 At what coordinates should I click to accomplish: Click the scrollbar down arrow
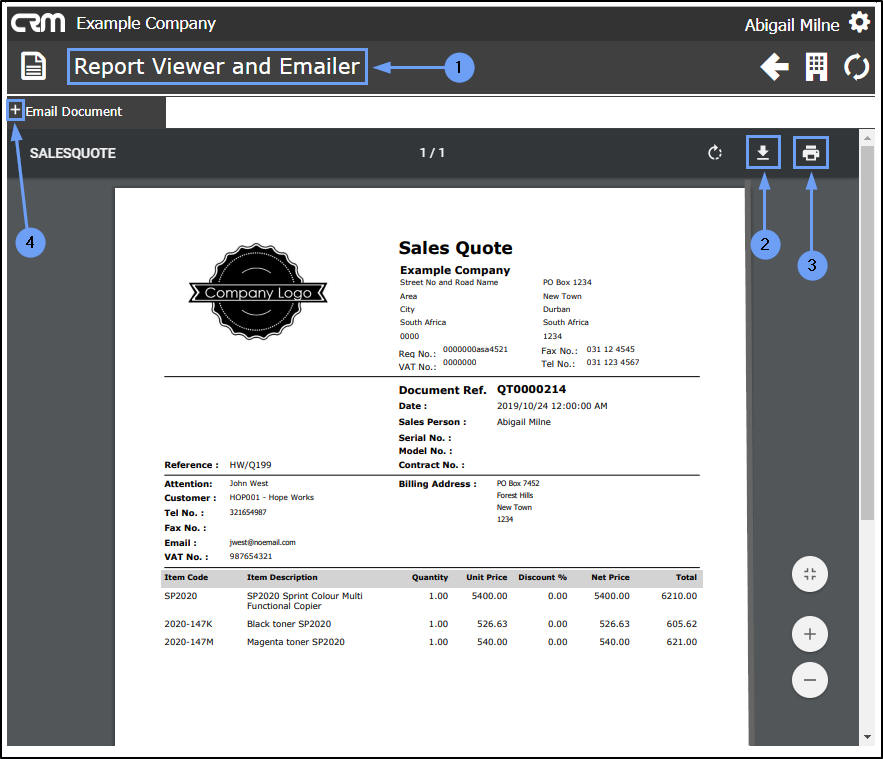point(867,736)
